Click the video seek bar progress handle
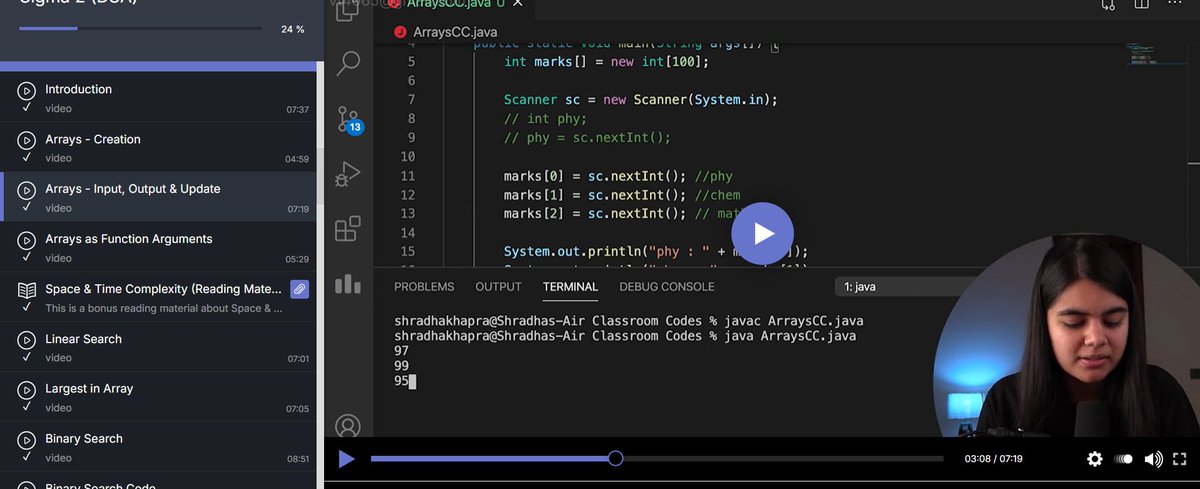The width and height of the screenshot is (1200, 489). 615,458
